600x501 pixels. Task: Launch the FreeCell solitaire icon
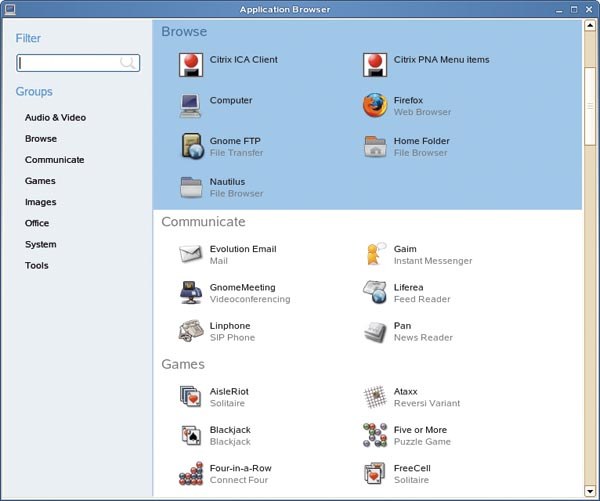pos(374,473)
